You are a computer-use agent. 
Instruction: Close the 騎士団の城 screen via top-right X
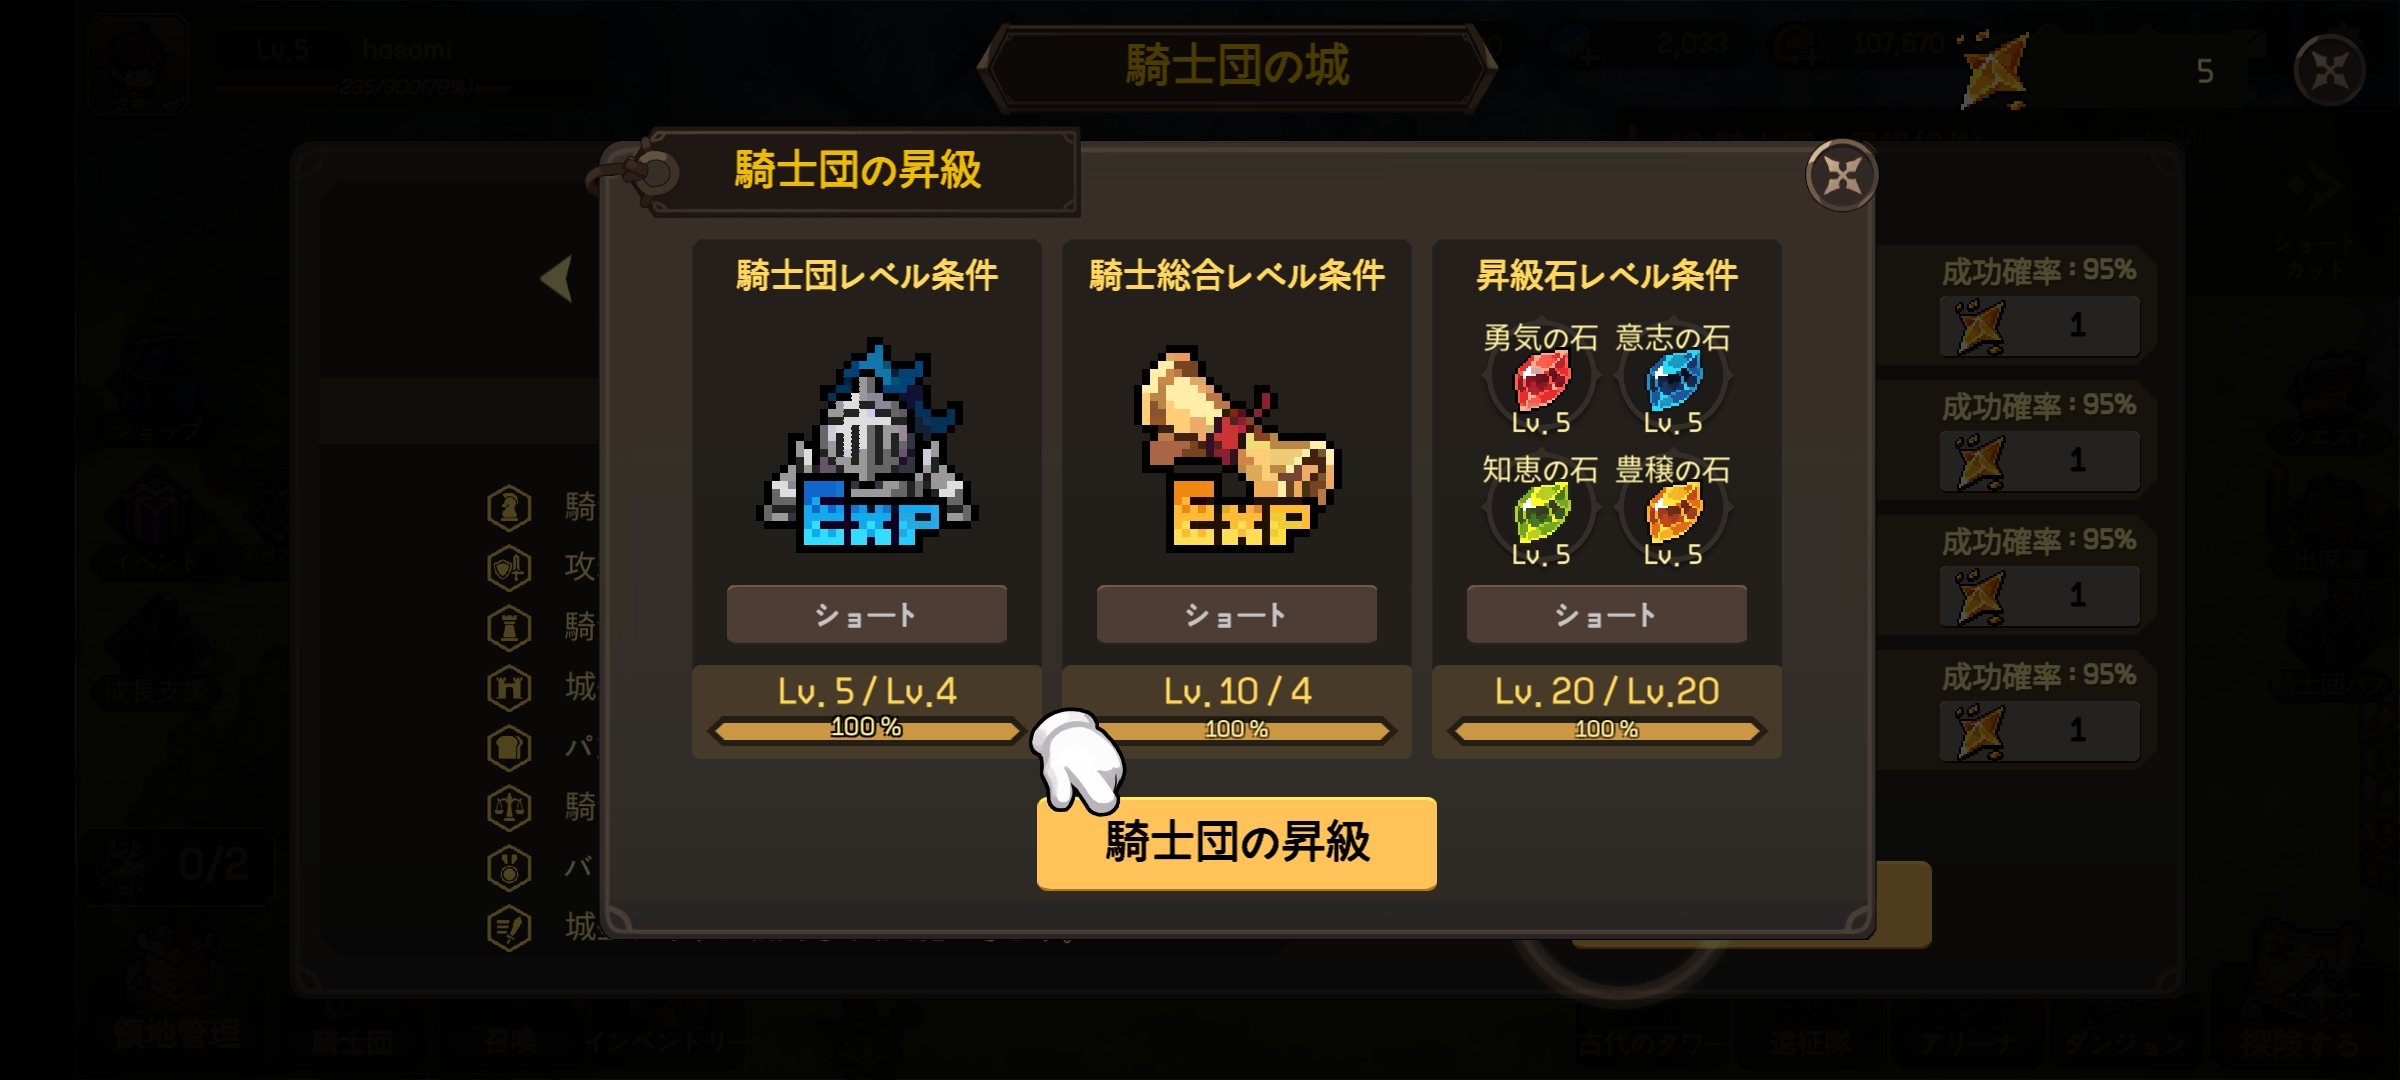pyautogui.click(x=2329, y=70)
